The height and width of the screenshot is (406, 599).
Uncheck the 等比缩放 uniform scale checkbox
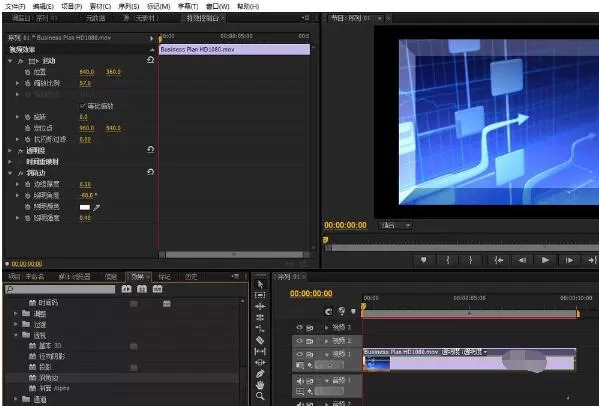click(82, 106)
